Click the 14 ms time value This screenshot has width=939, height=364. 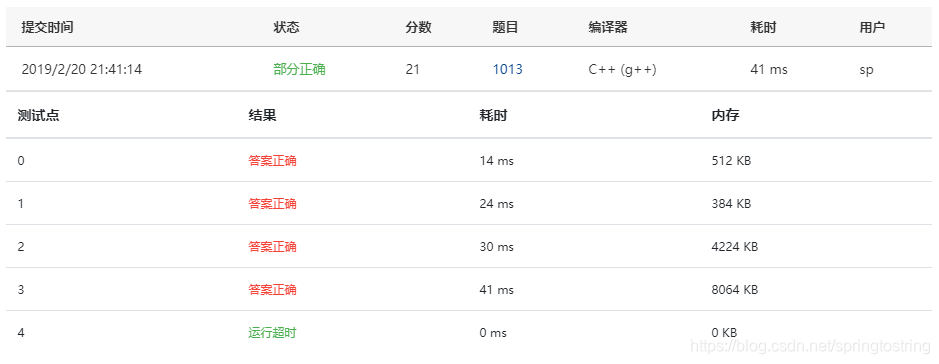pos(496,160)
